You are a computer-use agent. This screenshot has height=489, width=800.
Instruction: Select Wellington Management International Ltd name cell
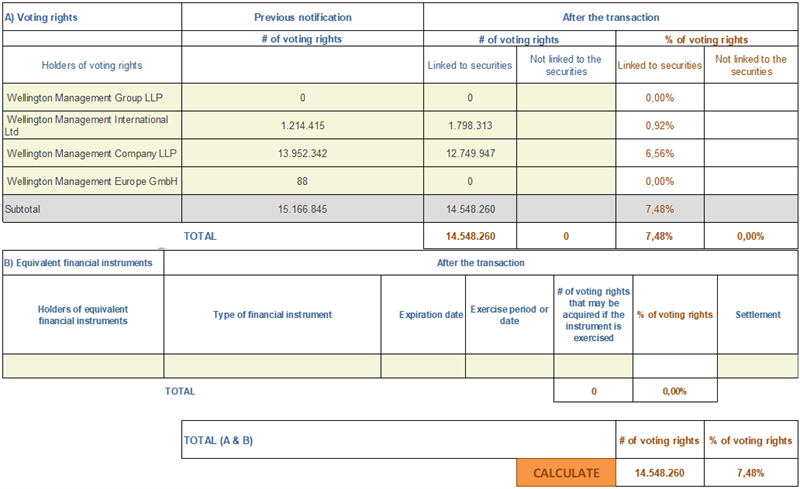point(92,125)
